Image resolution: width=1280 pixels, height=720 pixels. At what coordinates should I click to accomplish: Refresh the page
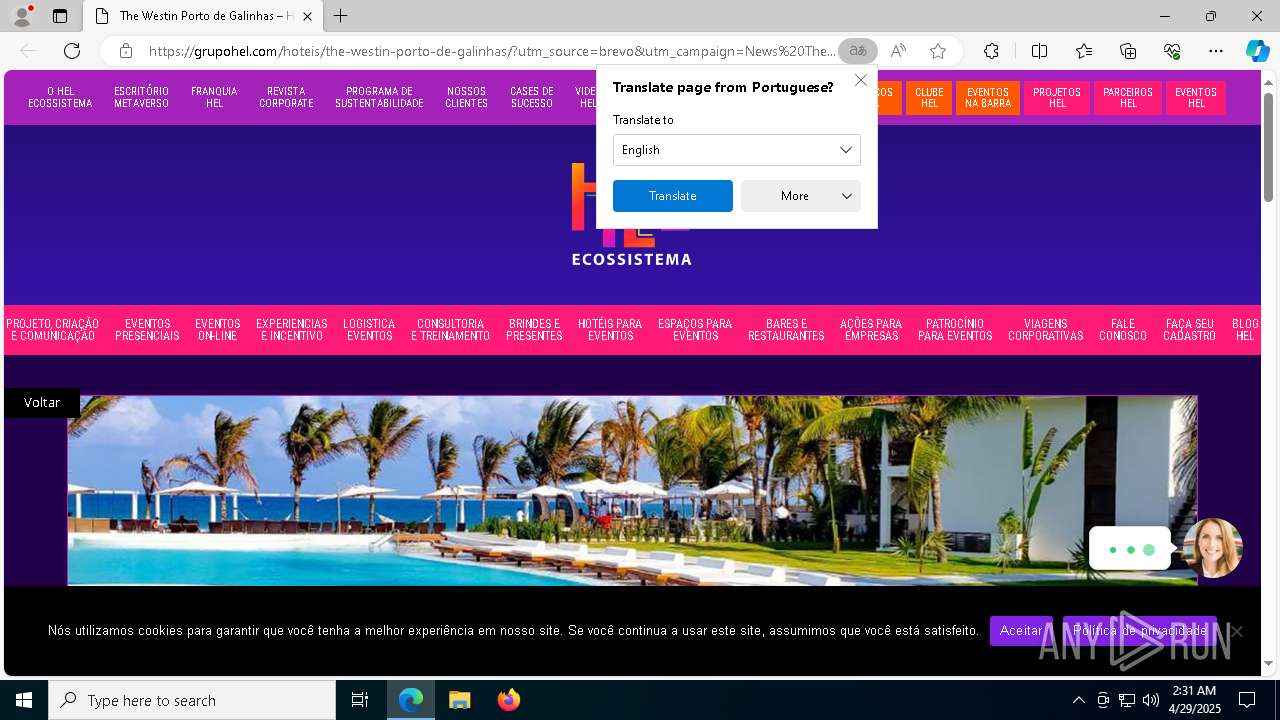pos(72,51)
